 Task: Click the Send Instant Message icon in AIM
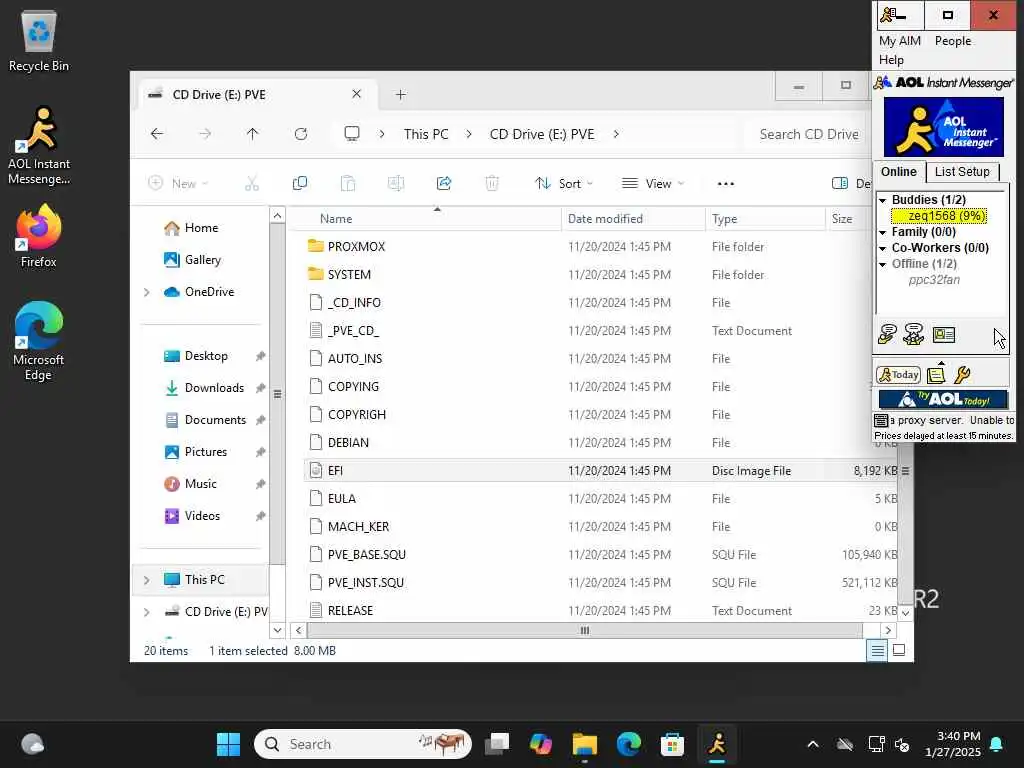pyautogui.click(x=887, y=334)
